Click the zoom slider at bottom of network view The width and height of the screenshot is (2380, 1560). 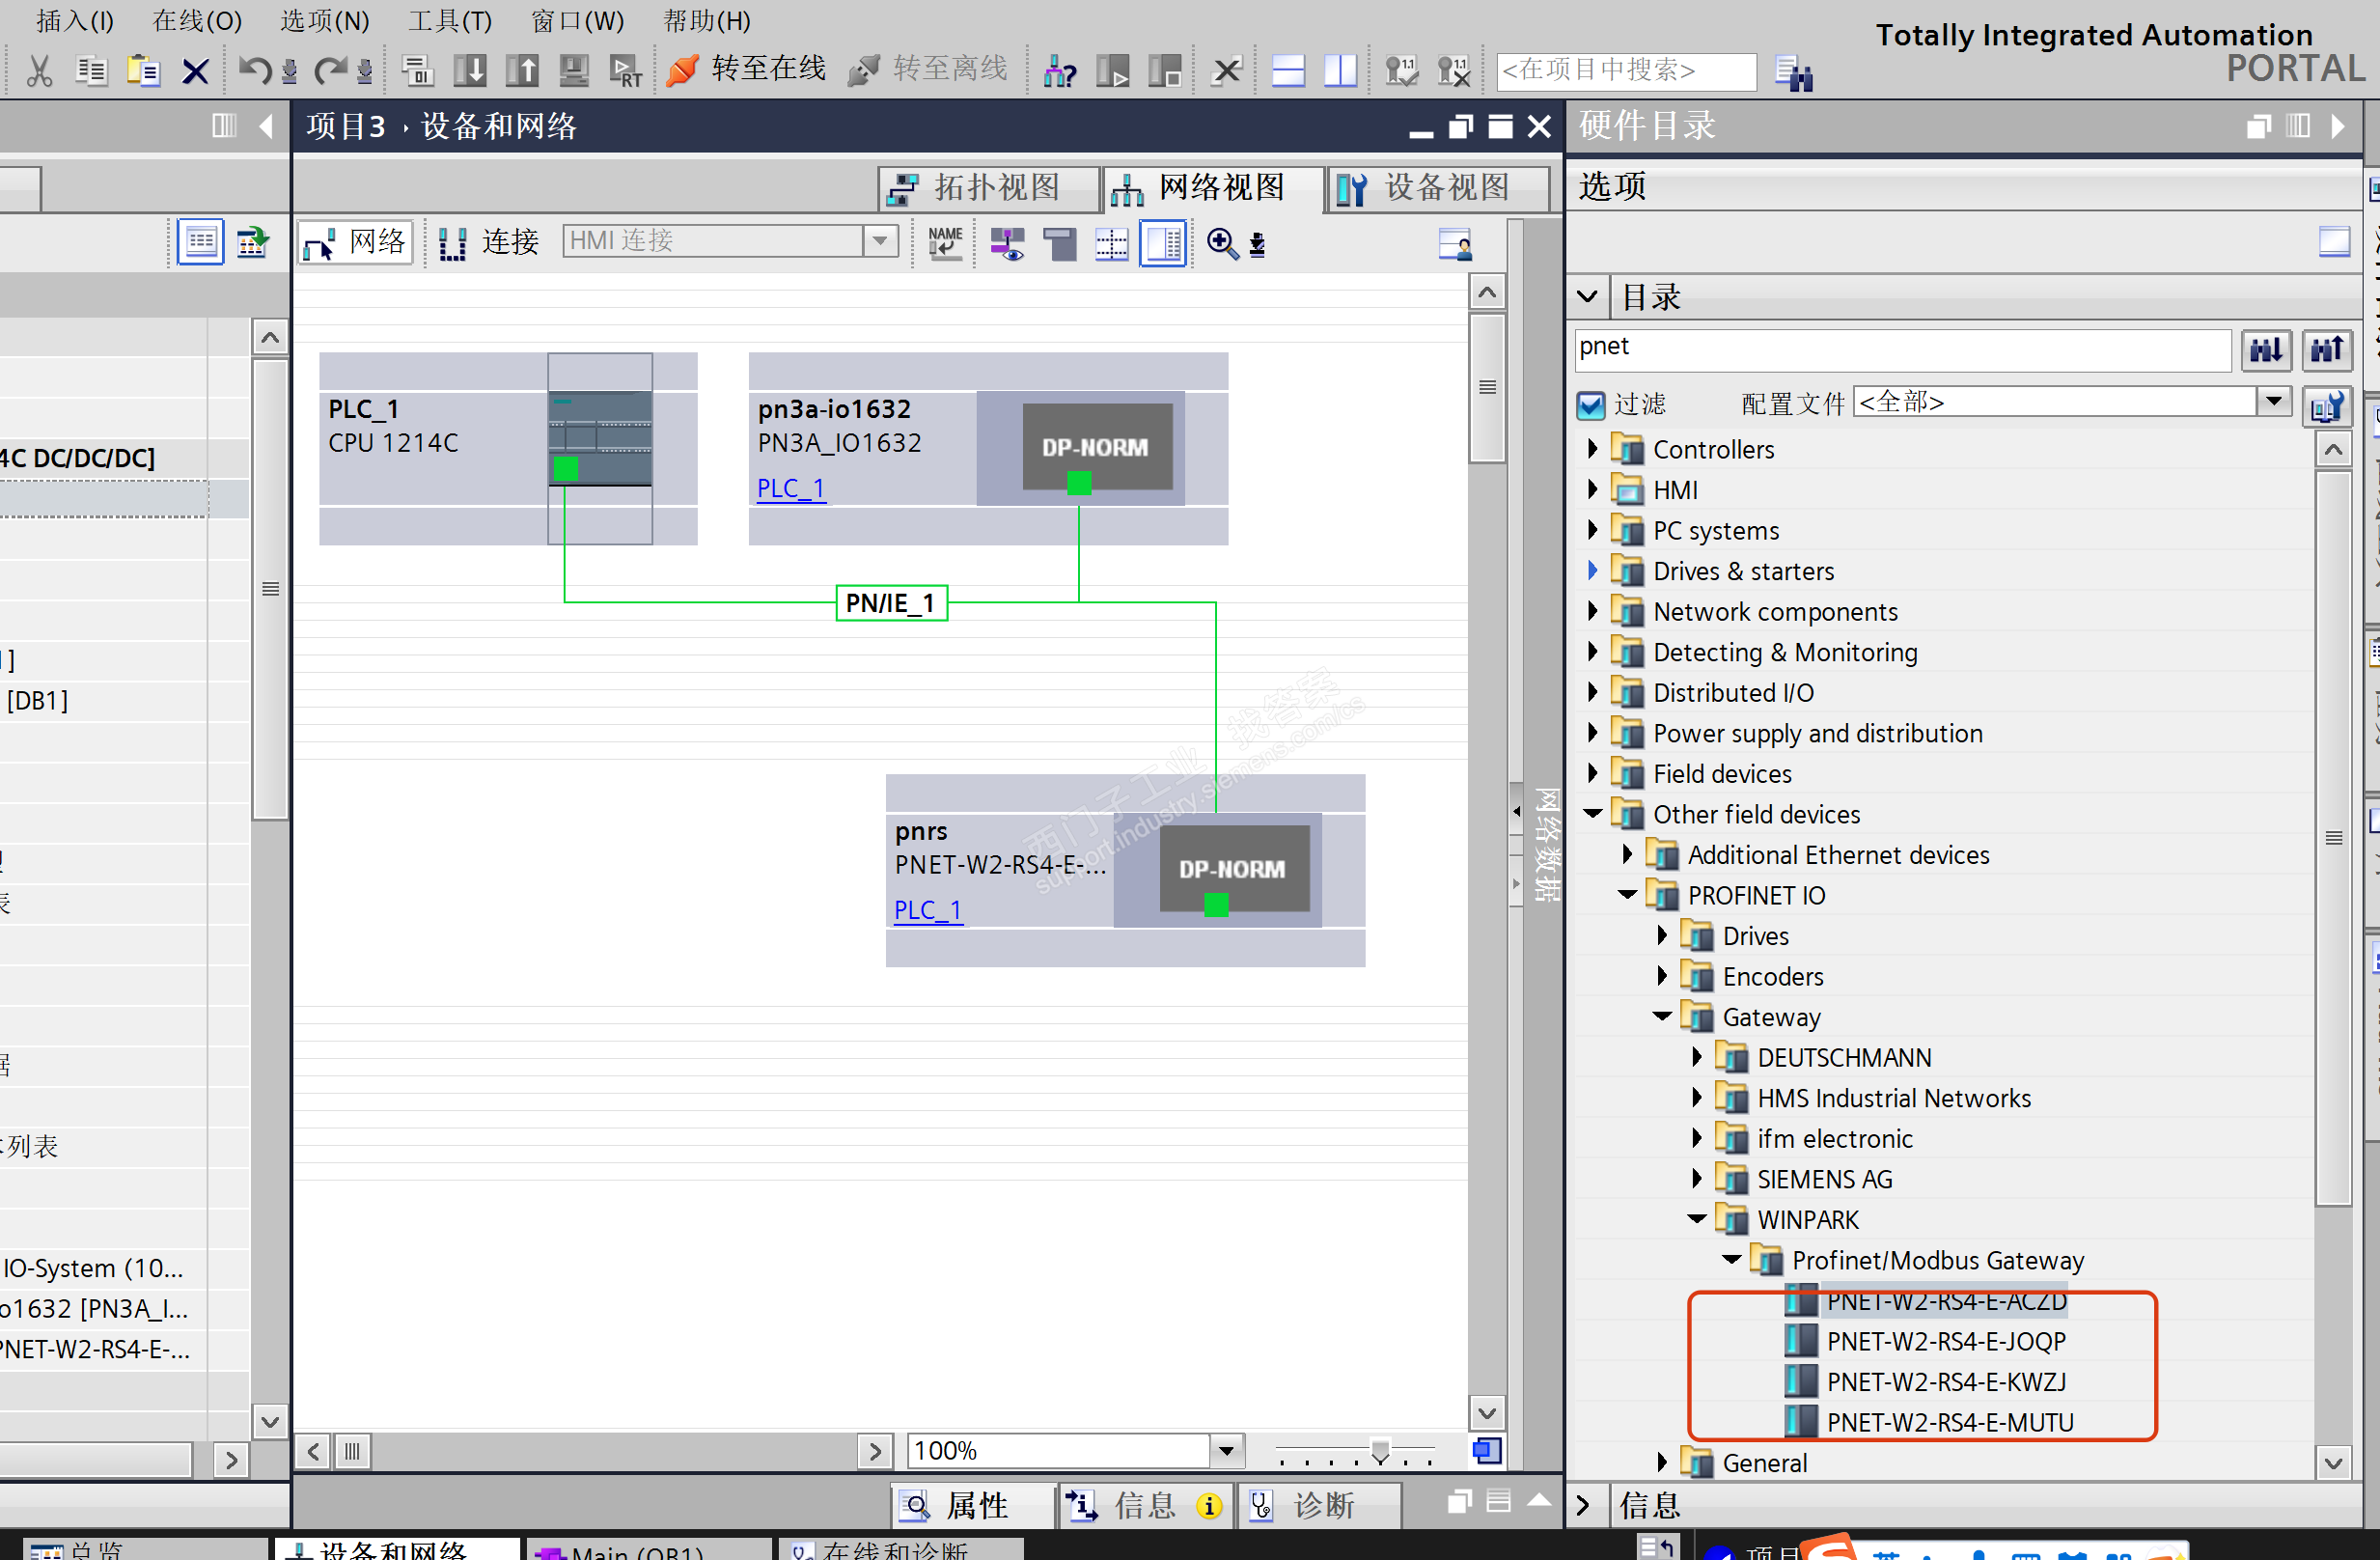point(1379,1451)
